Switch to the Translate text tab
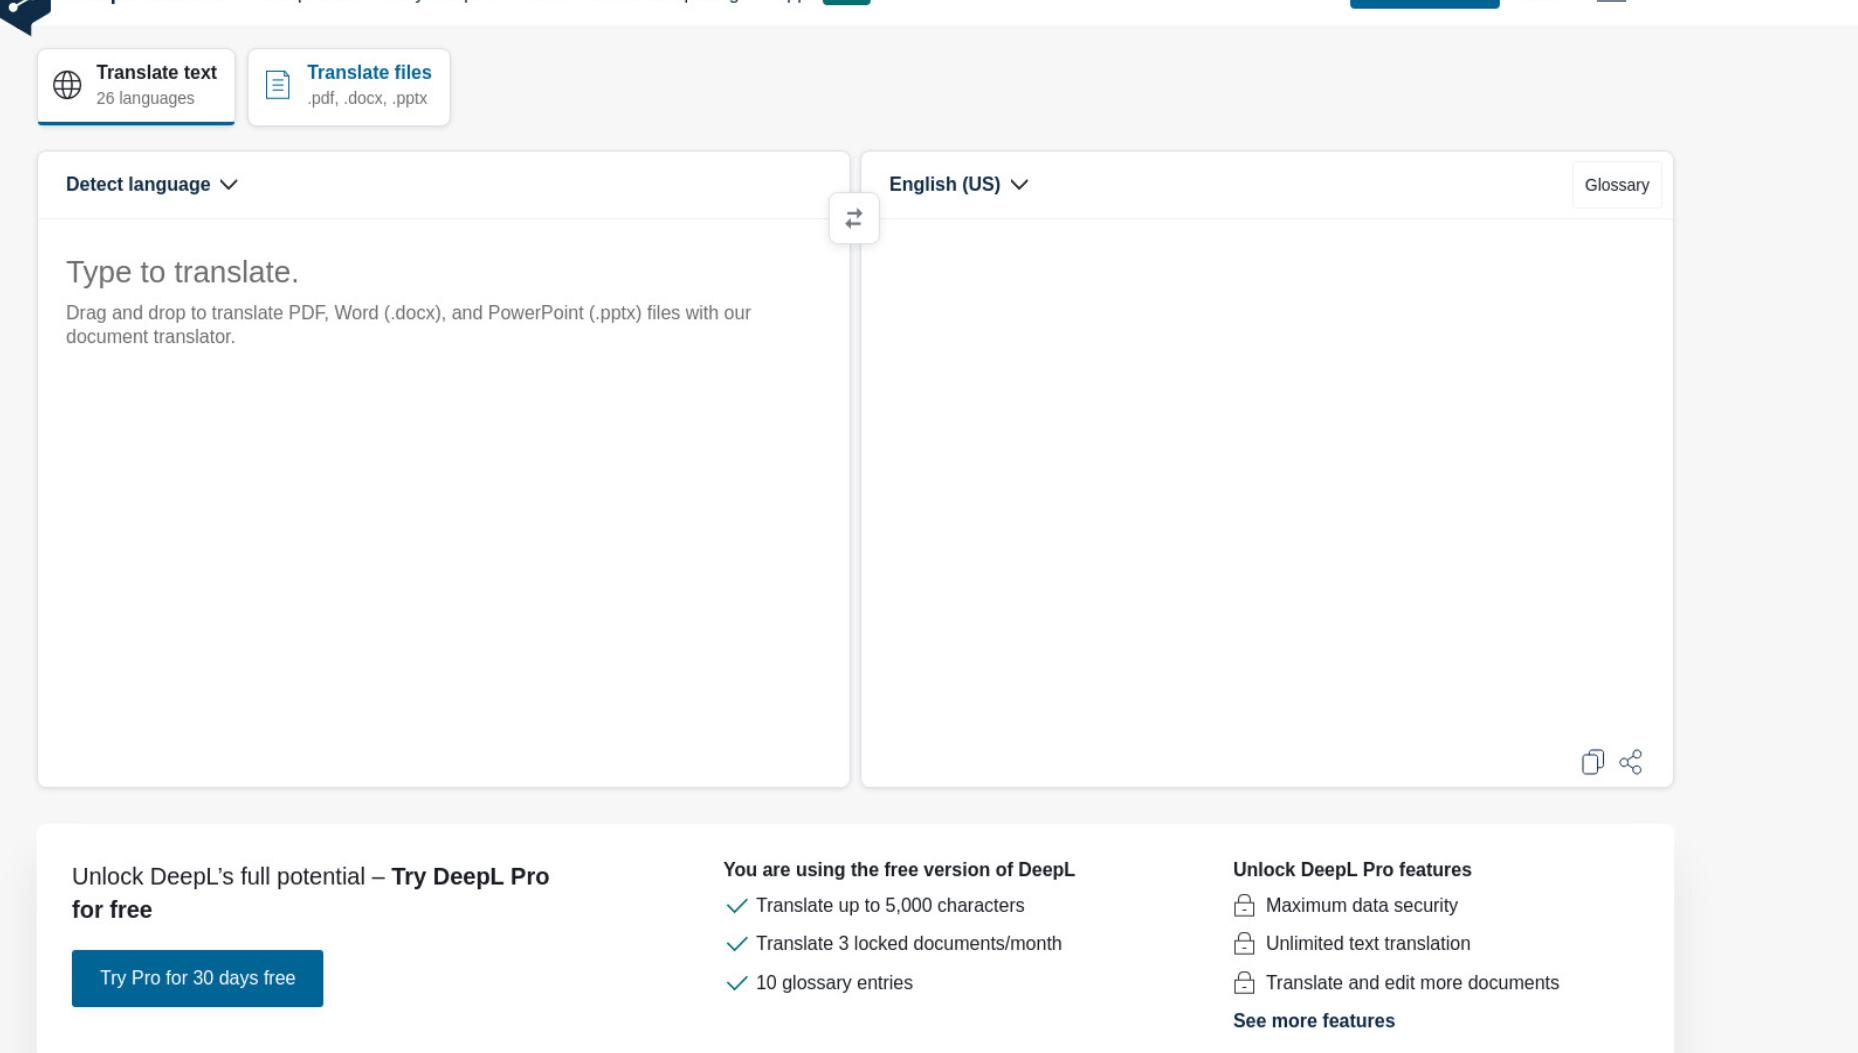Image resolution: width=1858 pixels, height=1053 pixels. click(x=136, y=86)
